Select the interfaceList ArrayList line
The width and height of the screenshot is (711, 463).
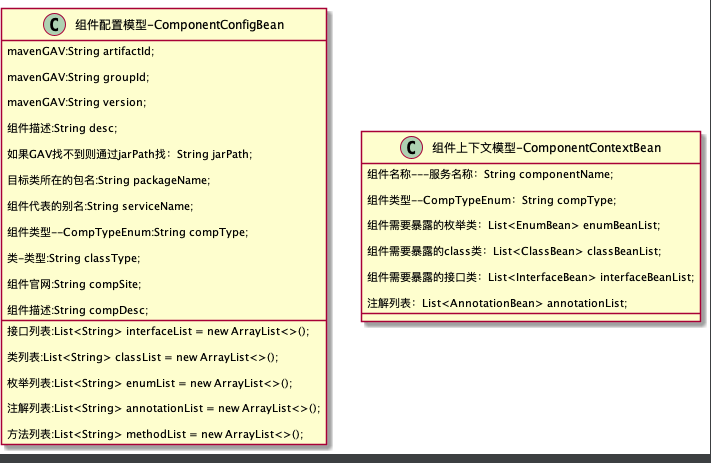(158, 331)
